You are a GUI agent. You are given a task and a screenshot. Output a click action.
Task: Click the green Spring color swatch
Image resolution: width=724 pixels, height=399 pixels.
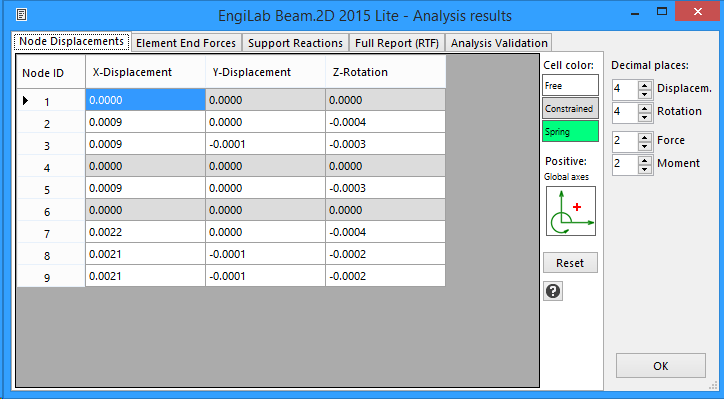coord(570,132)
